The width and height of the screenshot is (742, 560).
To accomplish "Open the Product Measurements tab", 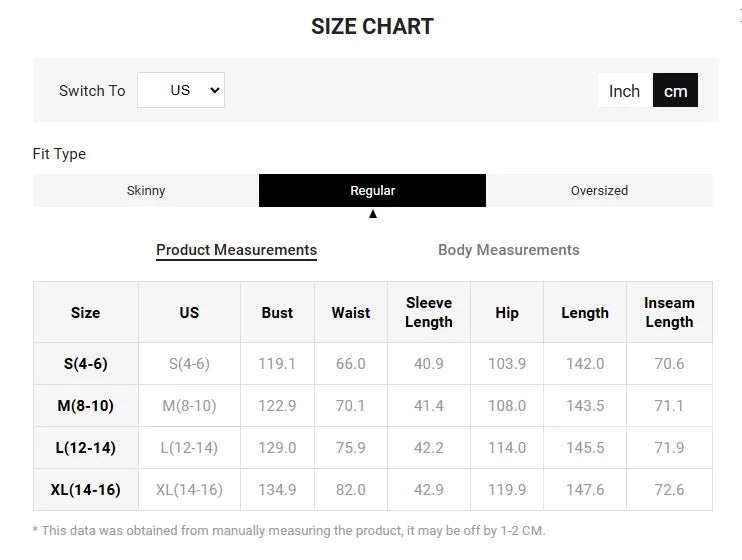I will pyautogui.click(x=236, y=250).
